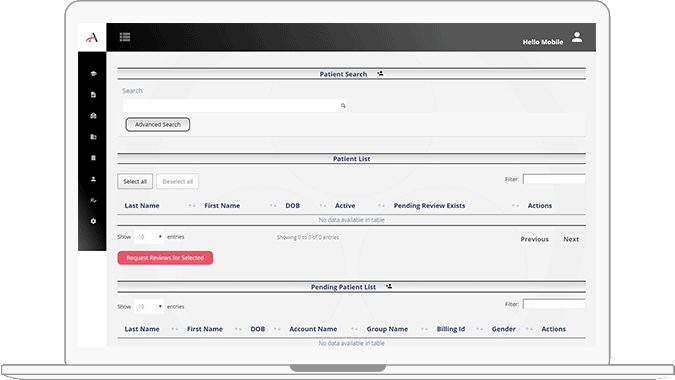Open the settings gear sidebar icon
The height and width of the screenshot is (380, 675).
coord(93,221)
